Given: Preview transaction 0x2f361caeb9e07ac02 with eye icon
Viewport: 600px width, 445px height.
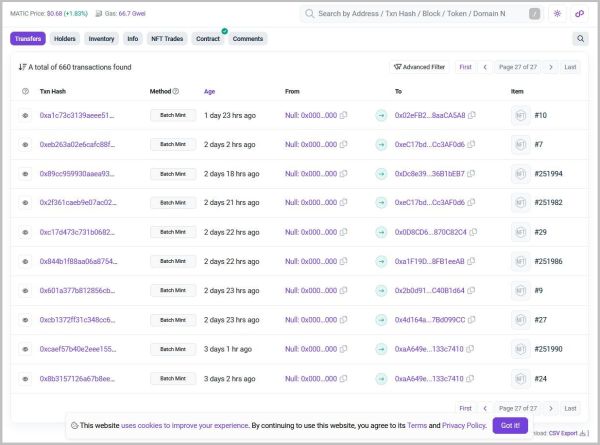Looking at the screenshot, I should click(25, 203).
